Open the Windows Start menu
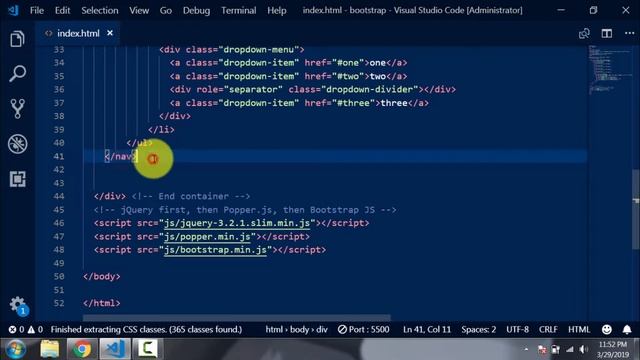640x360 pixels. 16,349
